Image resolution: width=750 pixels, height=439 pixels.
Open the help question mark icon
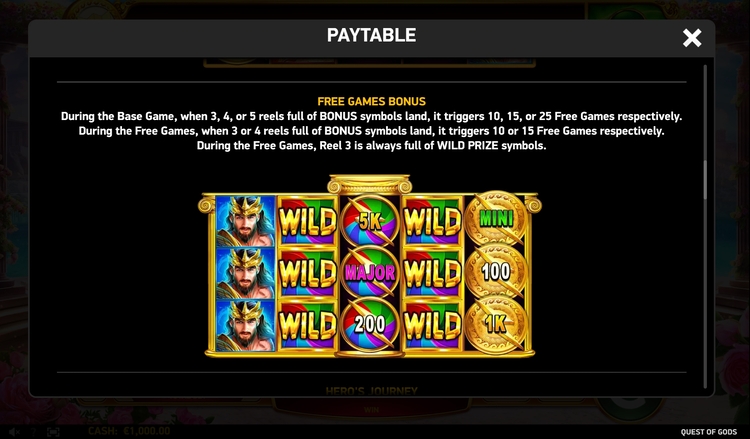(34, 432)
